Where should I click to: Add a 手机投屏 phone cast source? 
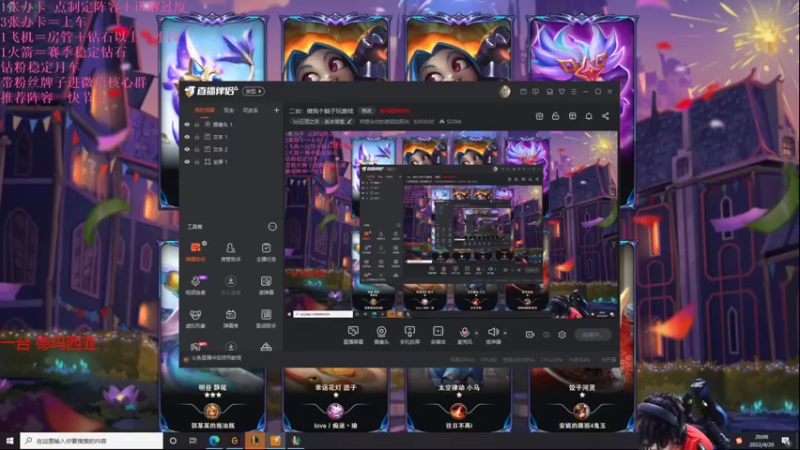coord(409,335)
